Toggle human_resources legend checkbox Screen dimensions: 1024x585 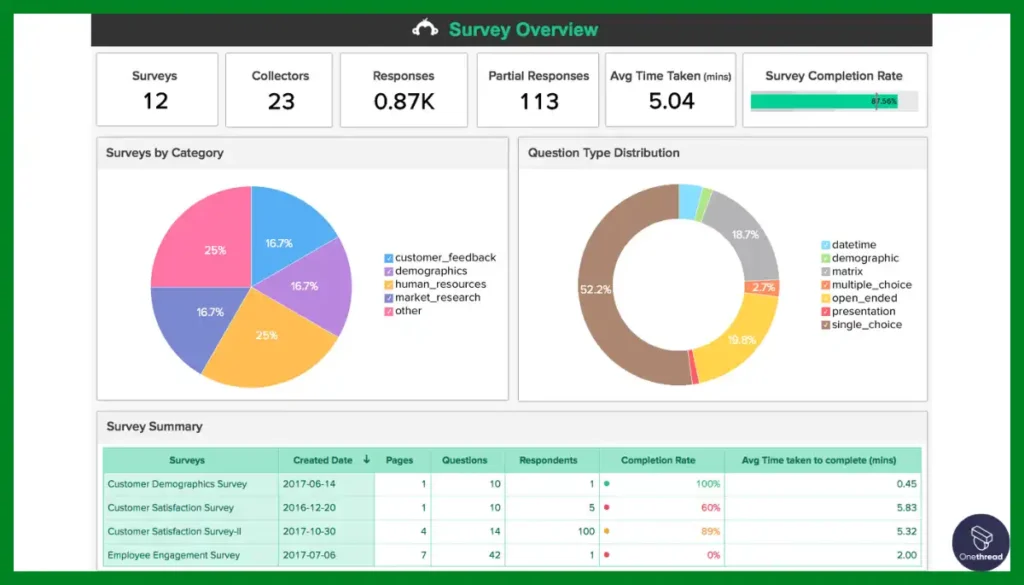pos(389,285)
